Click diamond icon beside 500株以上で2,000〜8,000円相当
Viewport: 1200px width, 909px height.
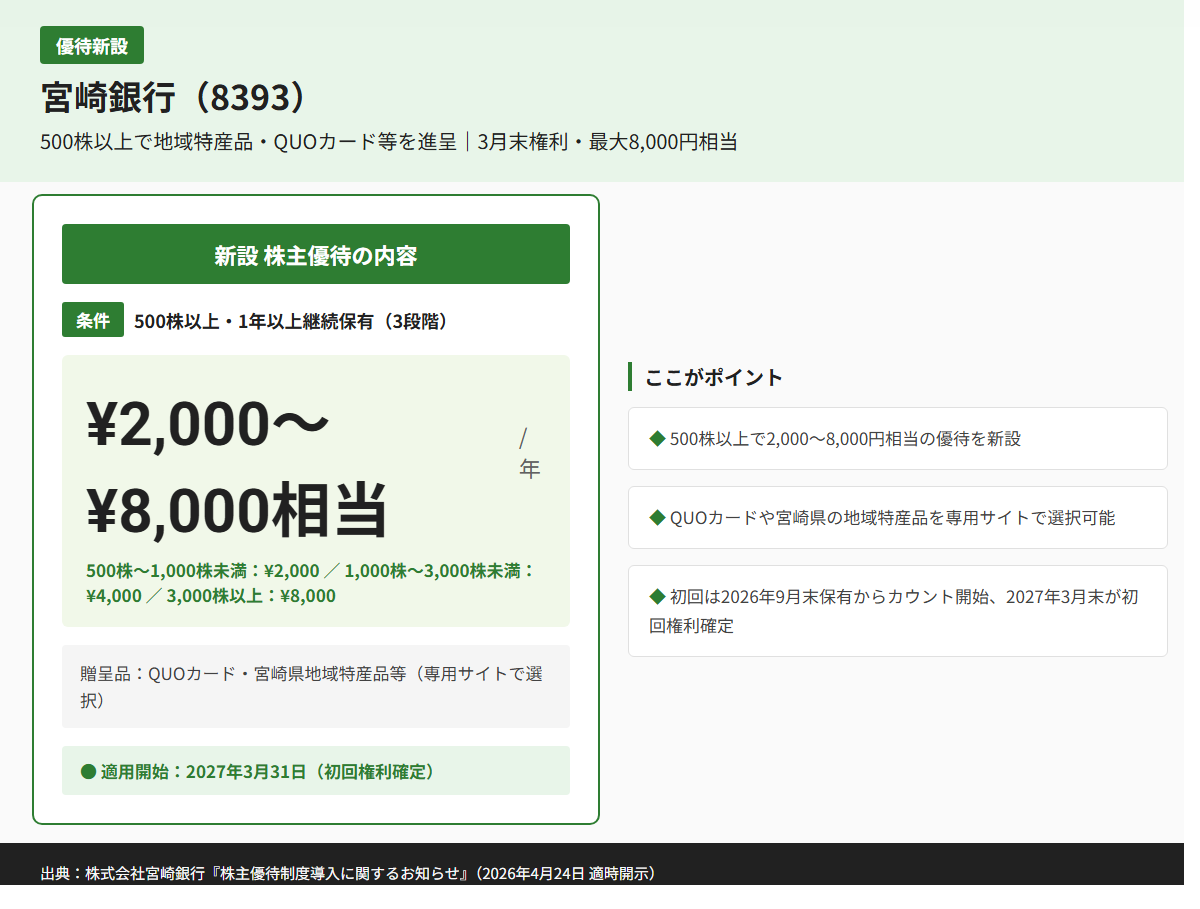[x=657, y=438]
